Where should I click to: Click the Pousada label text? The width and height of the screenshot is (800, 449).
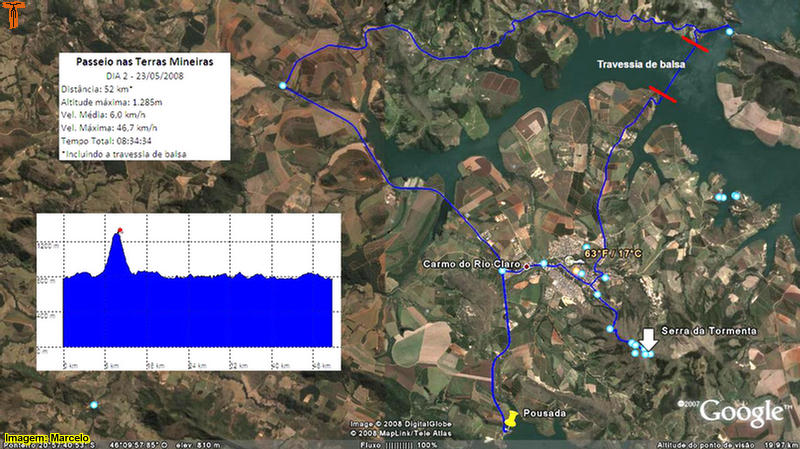click(x=545, y=413)
